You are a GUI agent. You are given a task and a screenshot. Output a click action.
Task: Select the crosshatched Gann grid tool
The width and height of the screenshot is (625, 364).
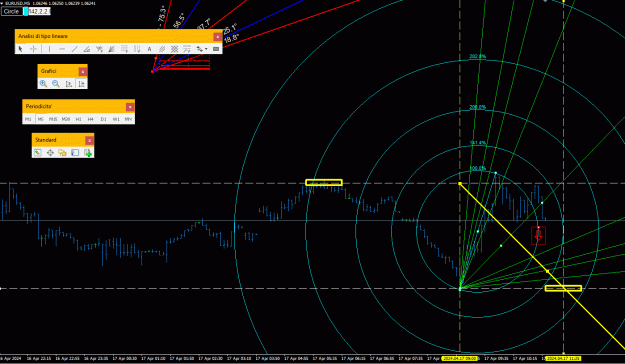point(175,49)
